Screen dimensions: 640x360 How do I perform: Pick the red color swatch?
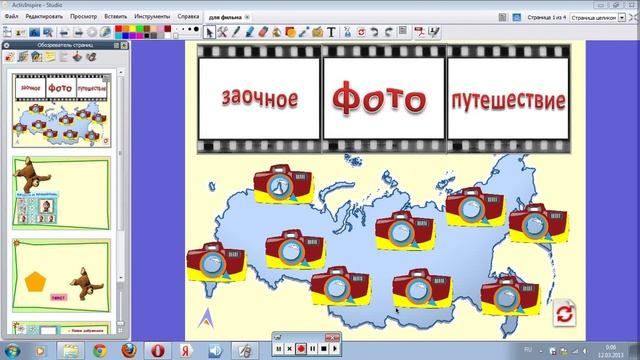[119, 29]
